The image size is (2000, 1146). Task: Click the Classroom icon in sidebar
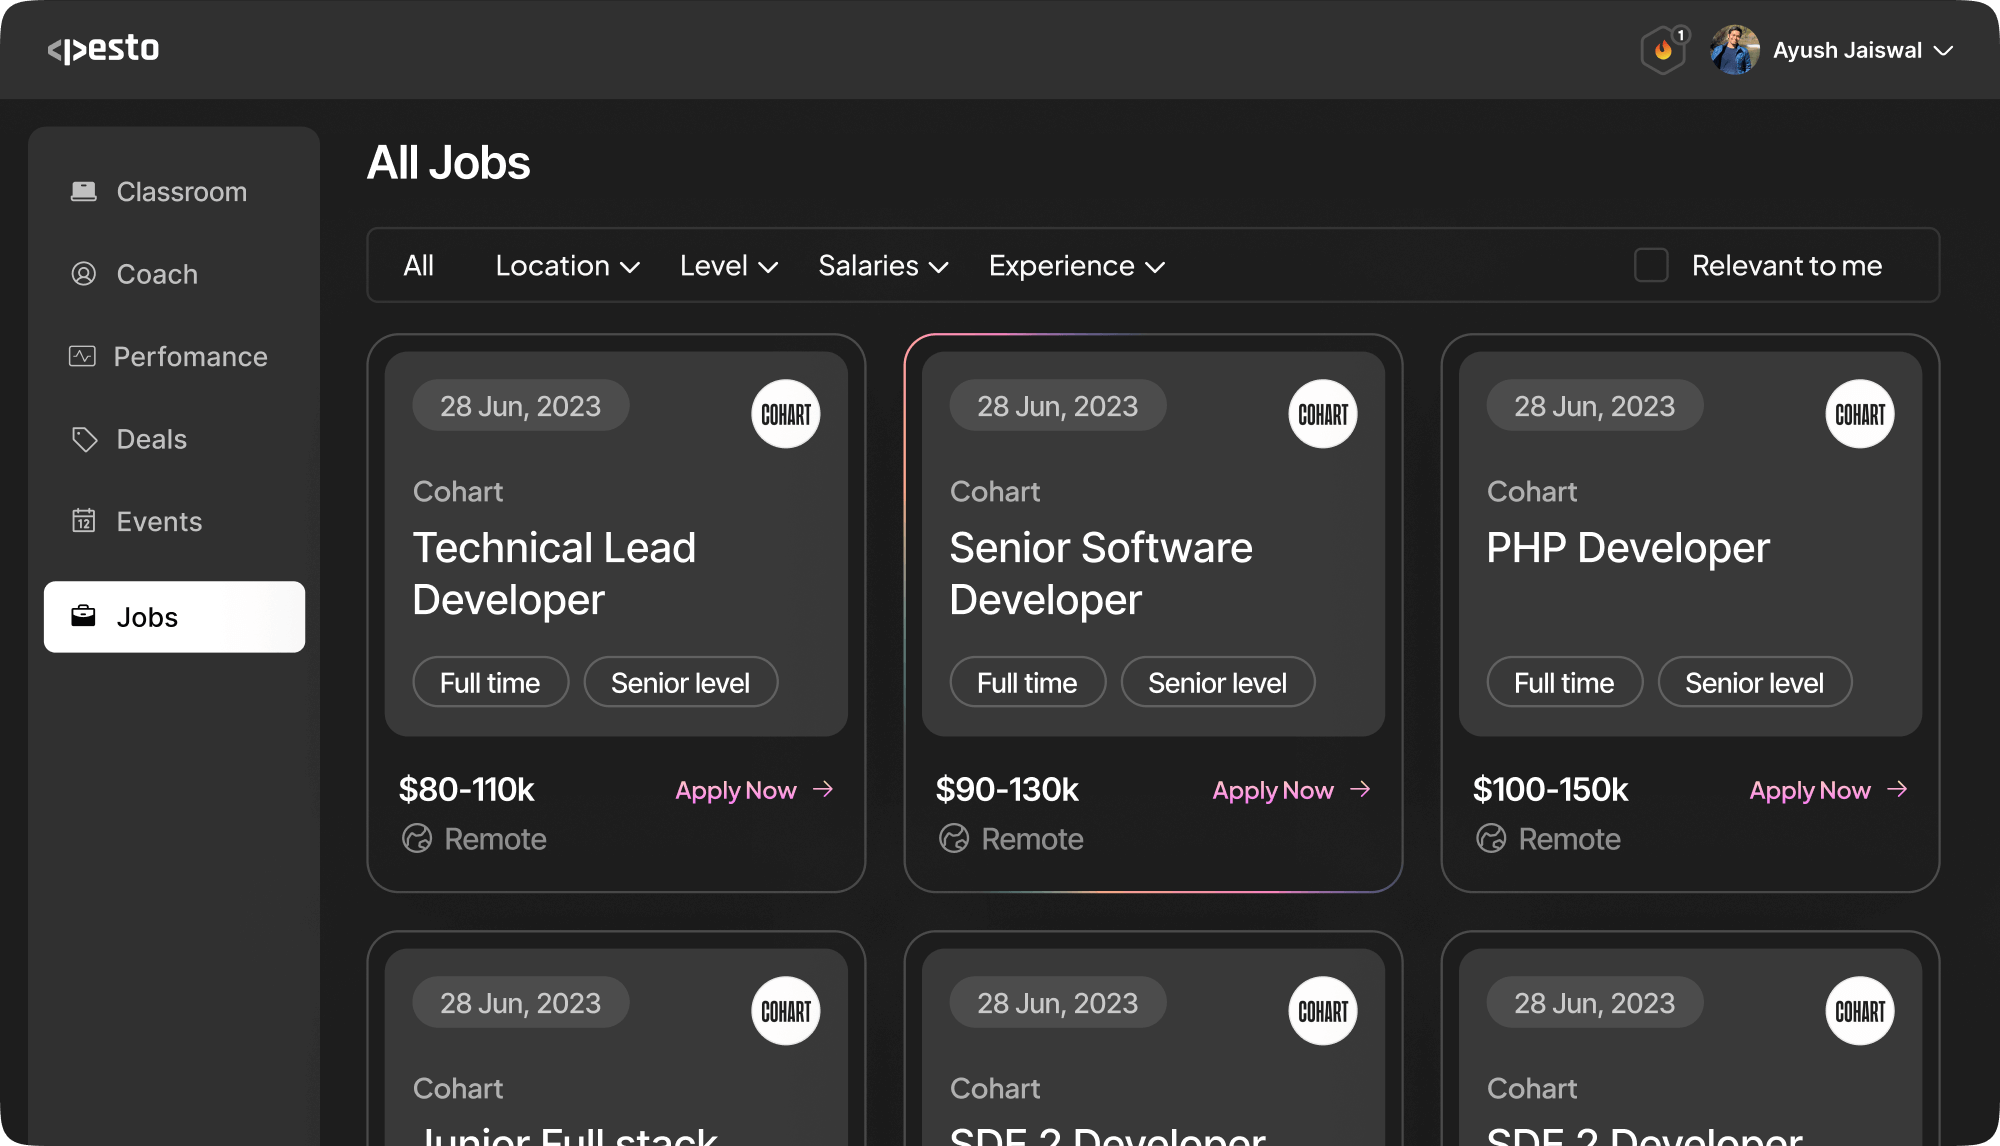click(84, 191)
